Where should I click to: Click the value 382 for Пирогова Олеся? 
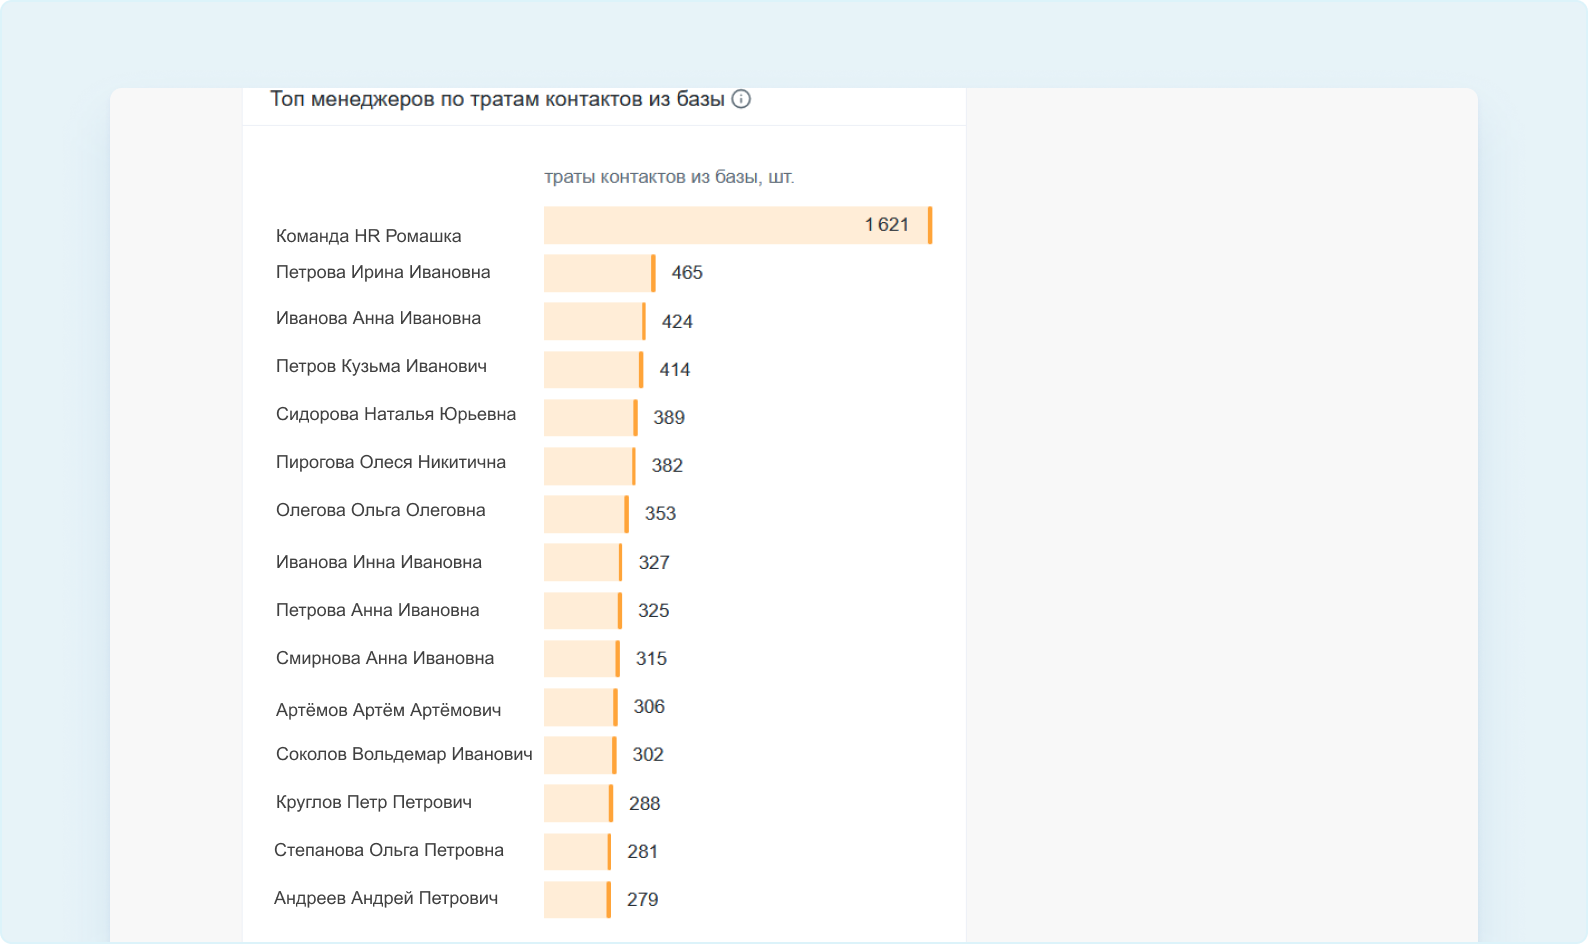pos(667,465)
